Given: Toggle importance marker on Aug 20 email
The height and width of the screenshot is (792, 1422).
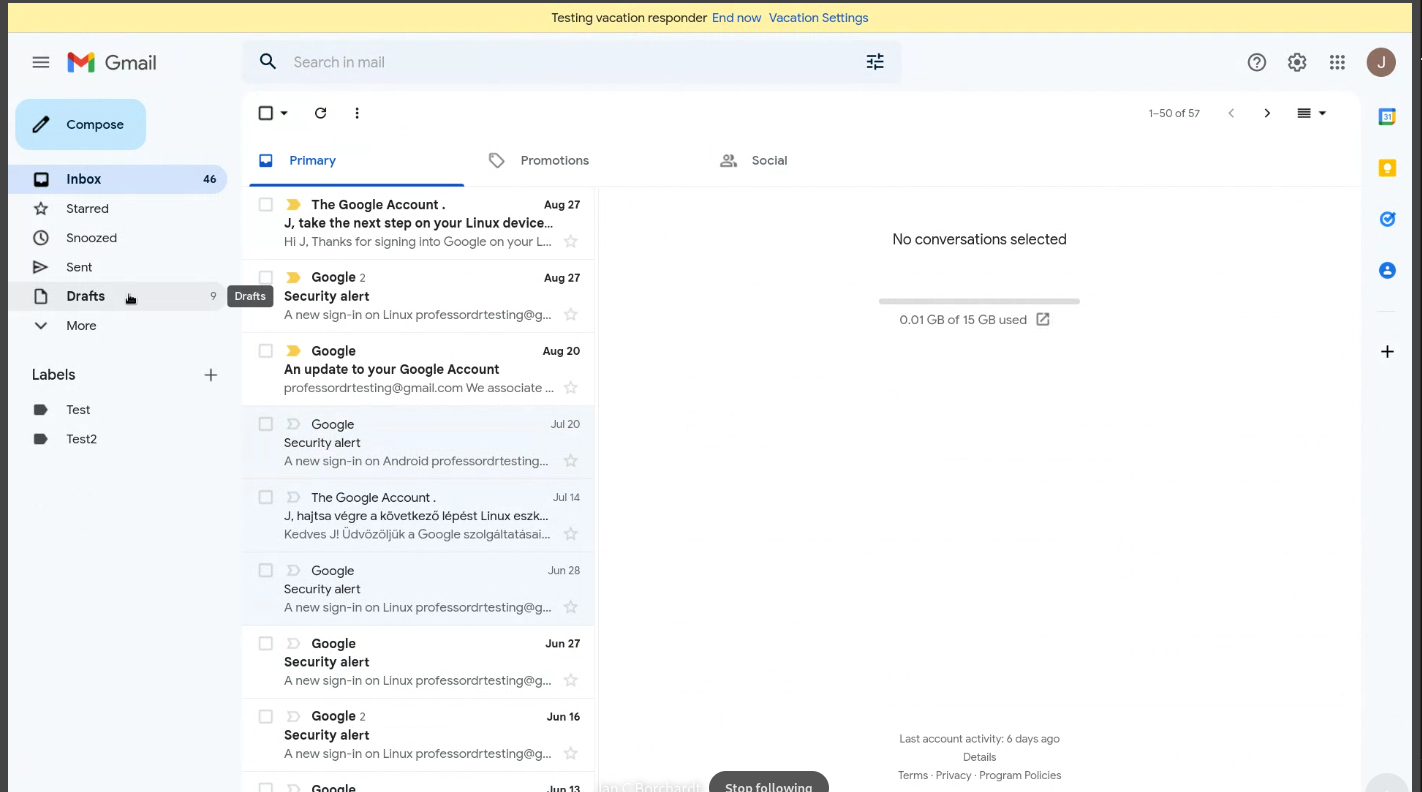Looking at the screenshot, I should [x=293, y=351].
